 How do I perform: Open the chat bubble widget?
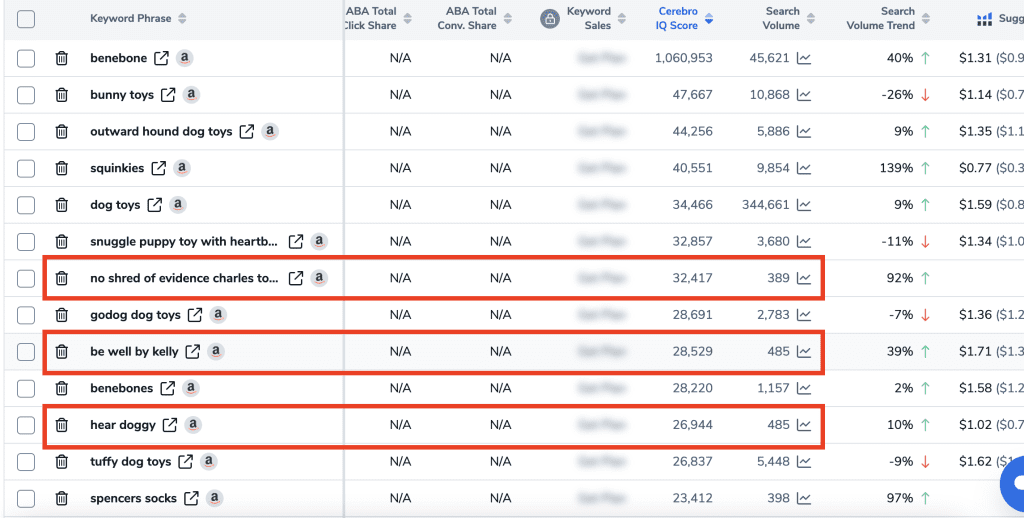(x=1016, y=483)
